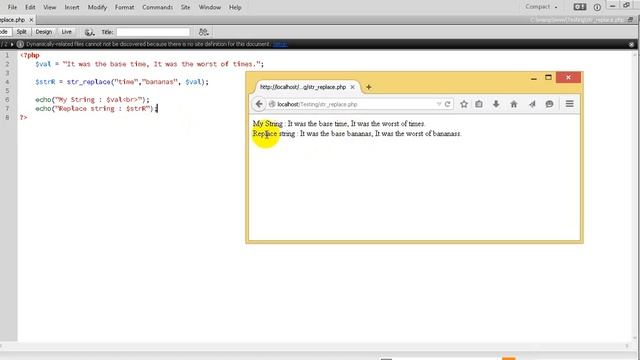The height and width of the screenshot is (360, 640).
Task: Click the info icon in the black bar
Action: point(20,44)
